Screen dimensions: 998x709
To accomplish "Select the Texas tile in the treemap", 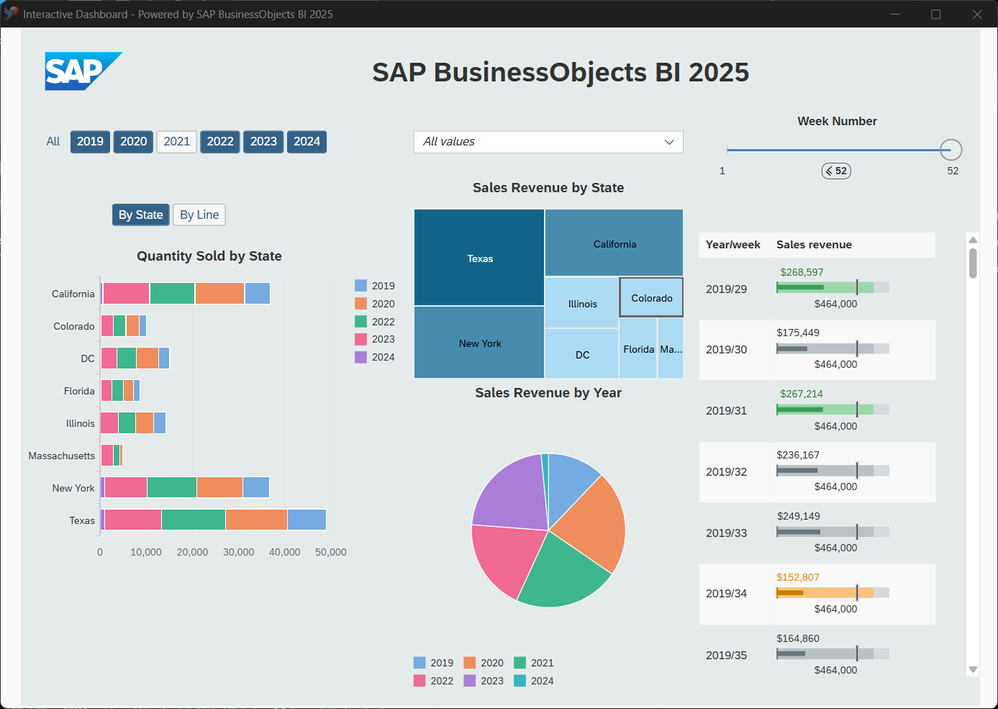I will click(x=479, y=258).
